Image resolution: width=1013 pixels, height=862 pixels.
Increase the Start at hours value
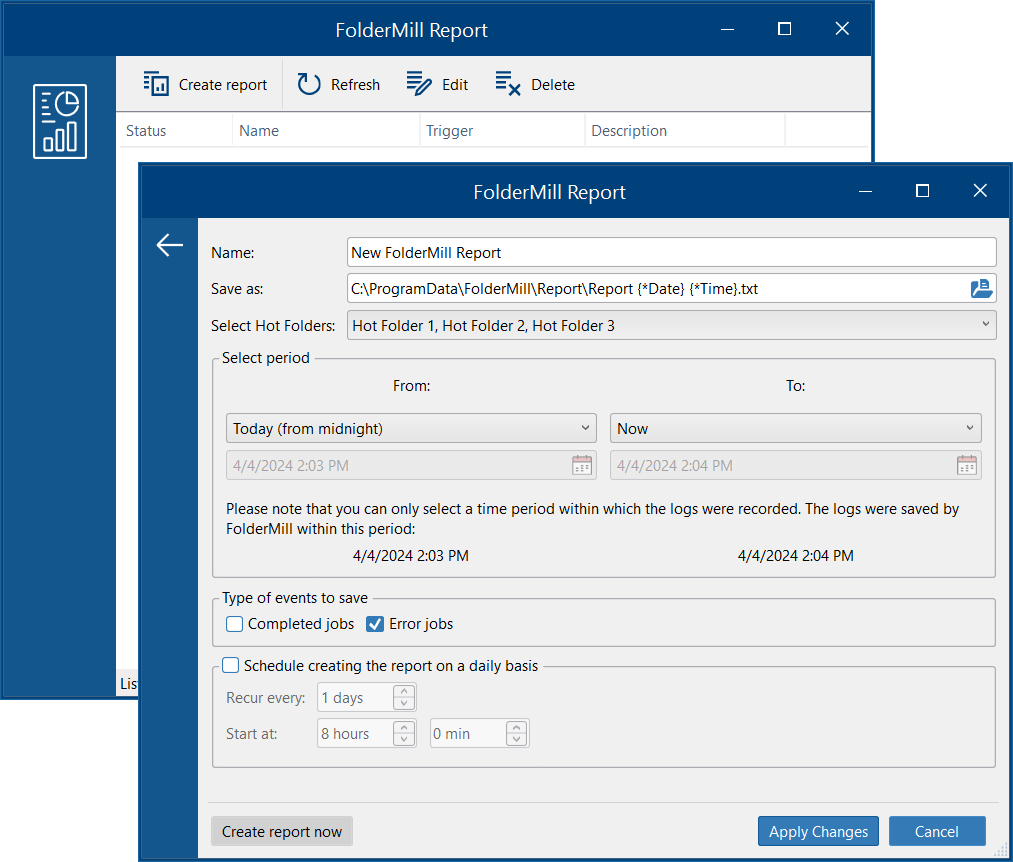[404, 727]
